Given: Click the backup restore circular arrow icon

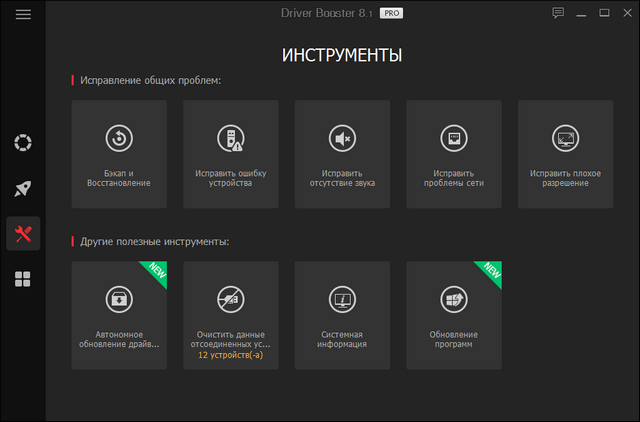Looking at the screenshot, I should [119, 138].
